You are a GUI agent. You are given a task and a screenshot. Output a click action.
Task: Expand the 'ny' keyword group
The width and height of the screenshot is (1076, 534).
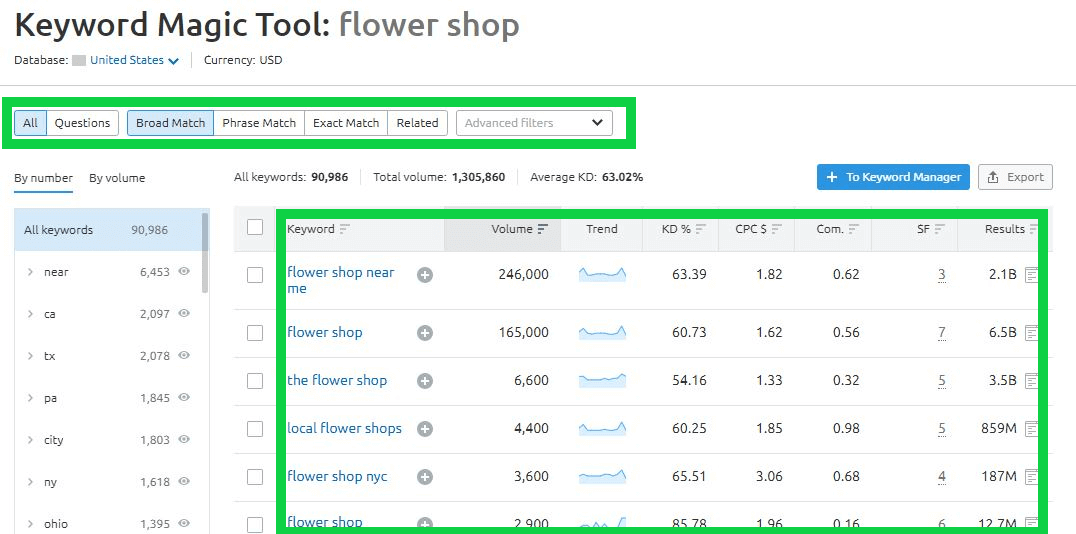click(x=30, y=482)
